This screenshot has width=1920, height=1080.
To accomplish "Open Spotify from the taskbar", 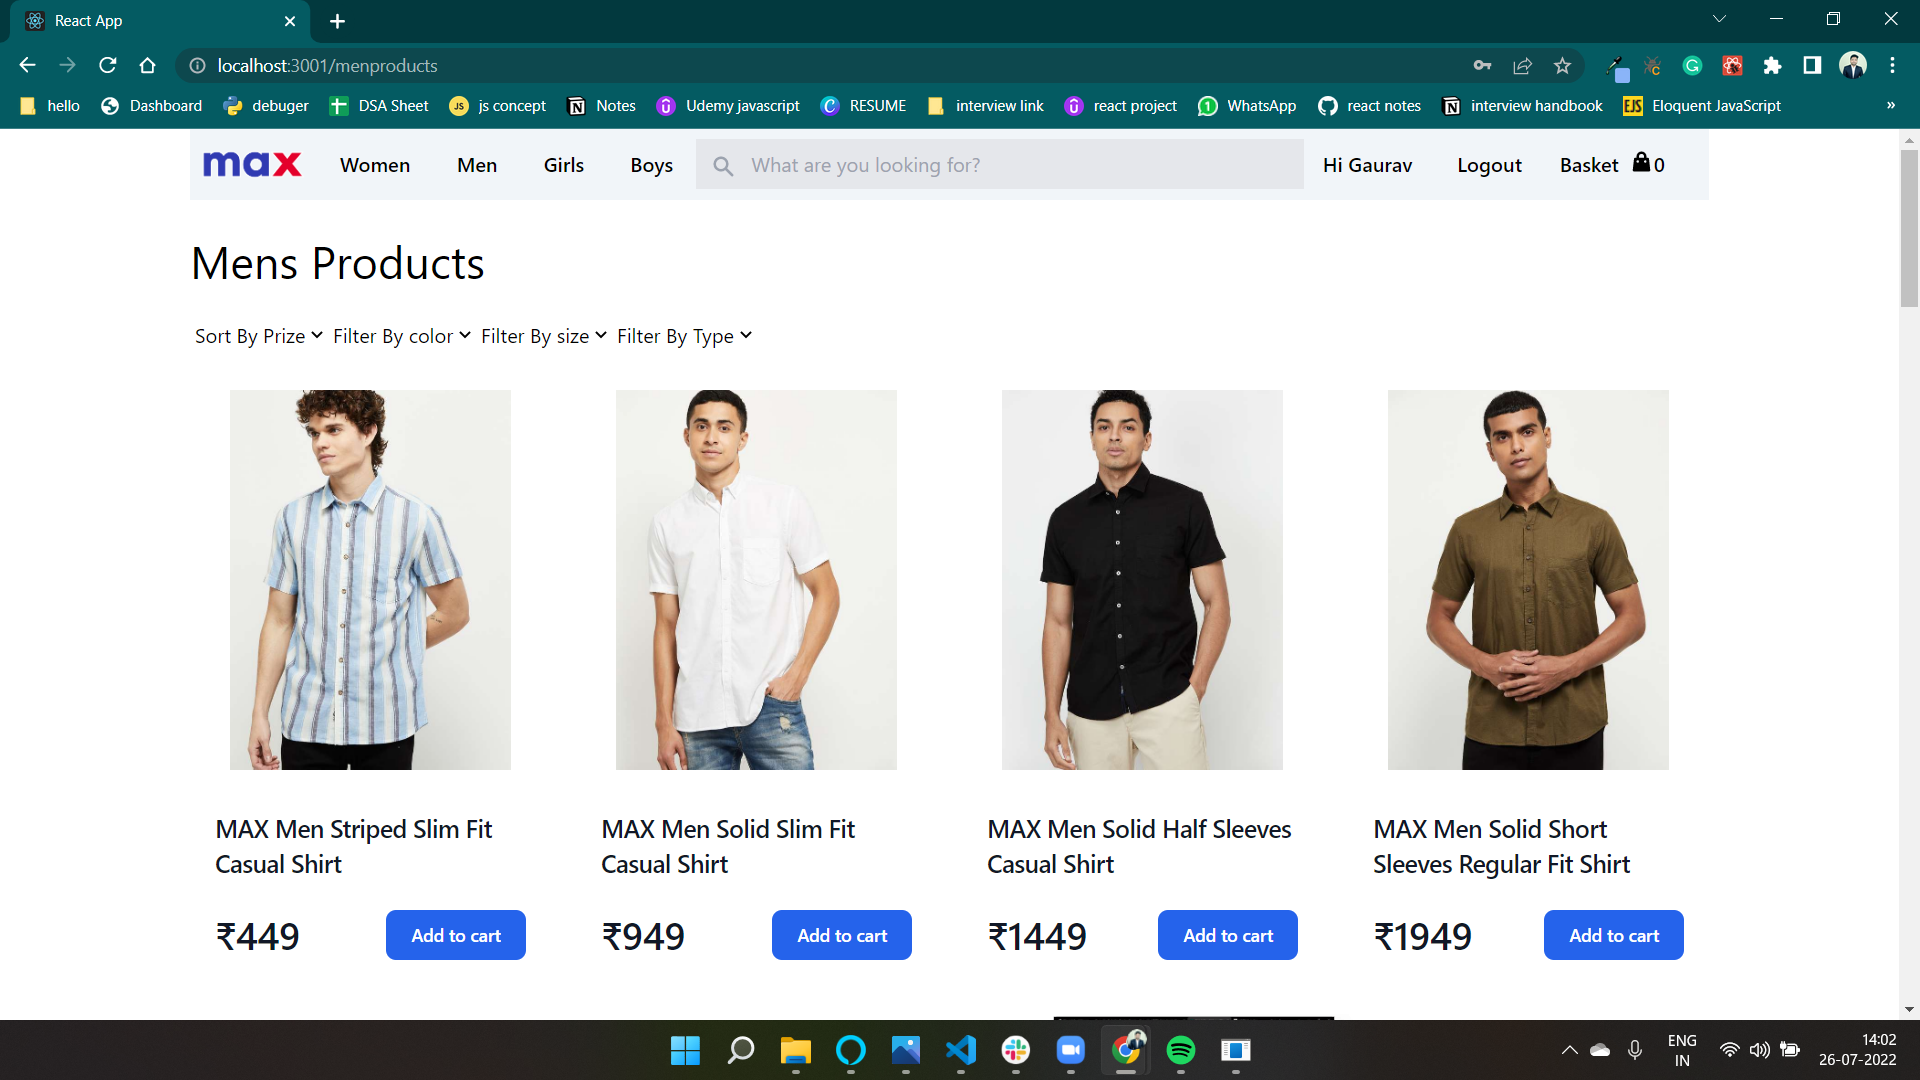I will 1181,1051.
